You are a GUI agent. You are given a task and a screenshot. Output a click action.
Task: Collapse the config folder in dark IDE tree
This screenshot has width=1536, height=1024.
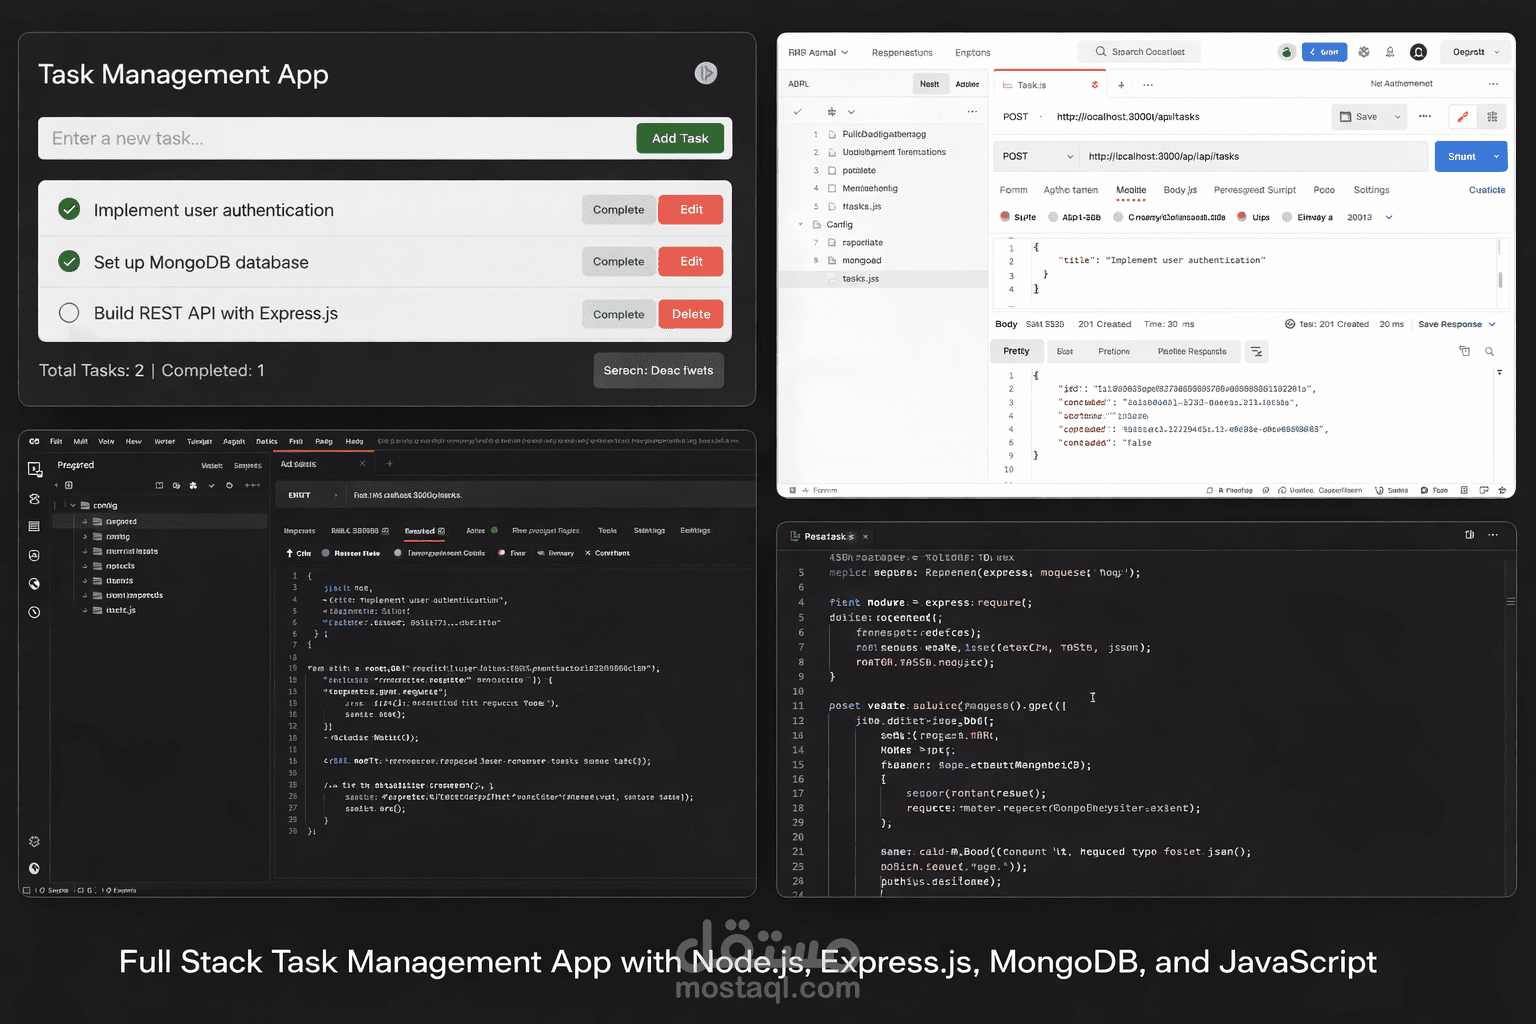click(x=73, y=506)
